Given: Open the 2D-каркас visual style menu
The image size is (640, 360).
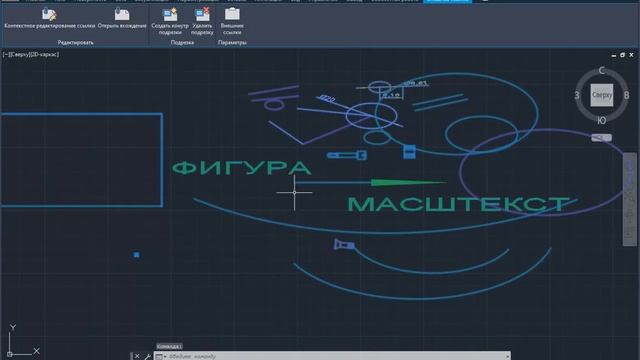Looking at the screenshot, I should pyautogui.click(x=44, y=54).
